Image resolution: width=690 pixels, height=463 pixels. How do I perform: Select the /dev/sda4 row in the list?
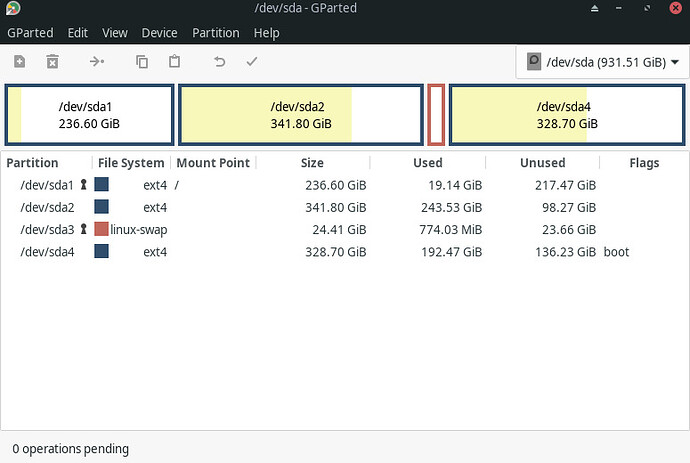click(345, 252)
